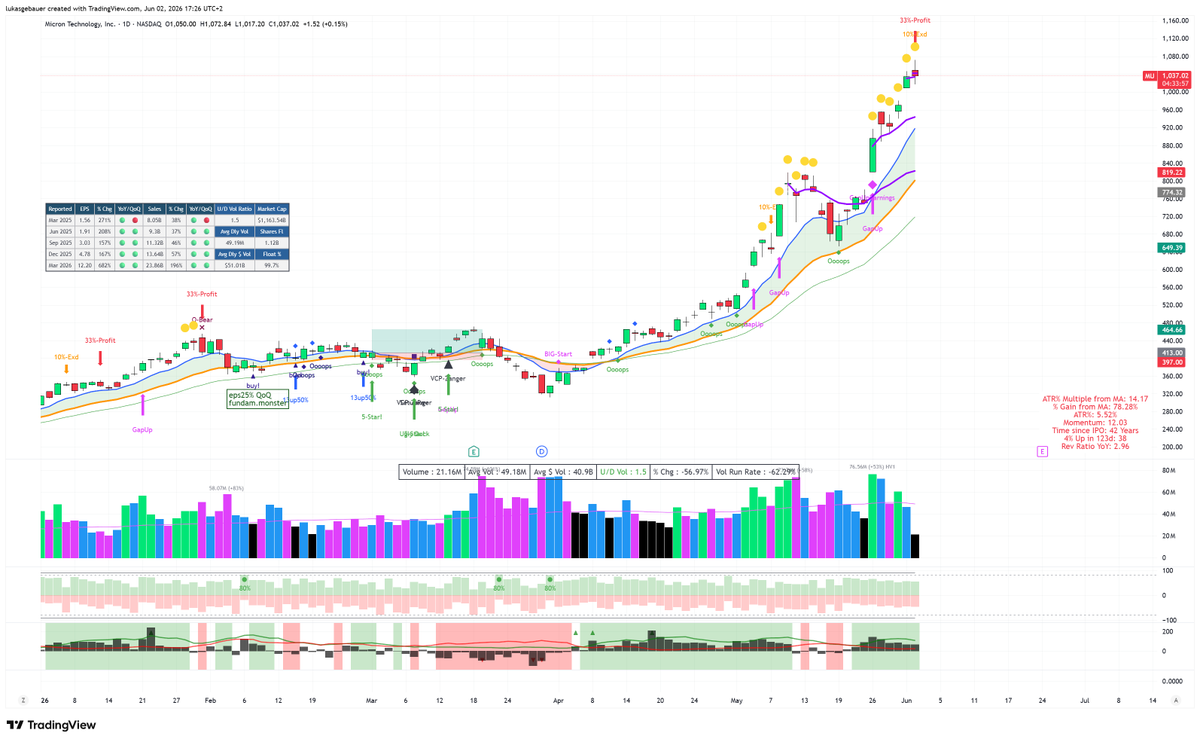Click the green earnings E marker
Viewport: 1200px width, 742px height.
[x=474, y=452]
